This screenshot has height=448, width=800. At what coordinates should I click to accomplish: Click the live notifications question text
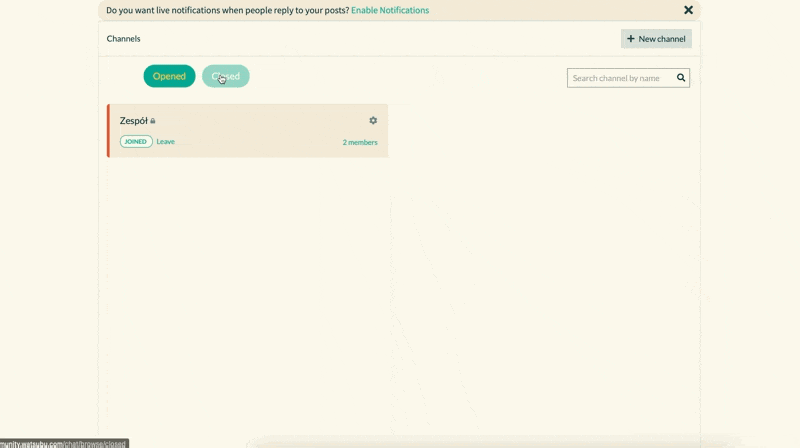[227, 10]
